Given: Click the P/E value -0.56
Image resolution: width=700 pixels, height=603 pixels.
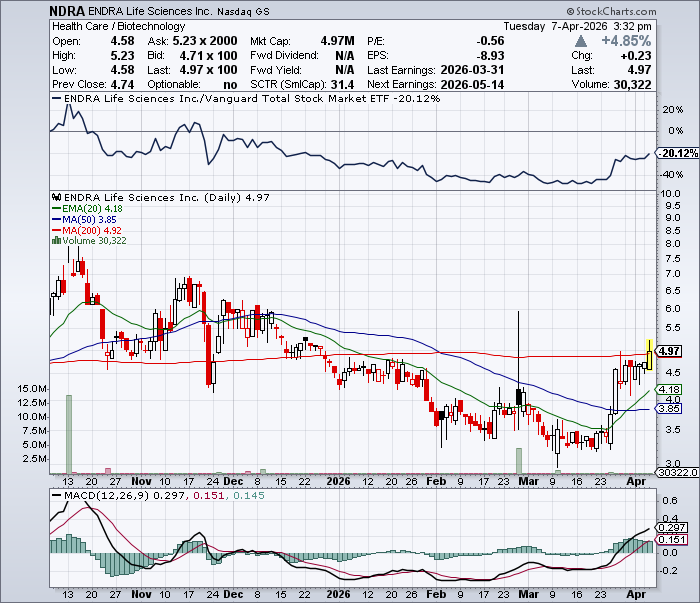Looking at the screenshot, I should tap(490, 41).
